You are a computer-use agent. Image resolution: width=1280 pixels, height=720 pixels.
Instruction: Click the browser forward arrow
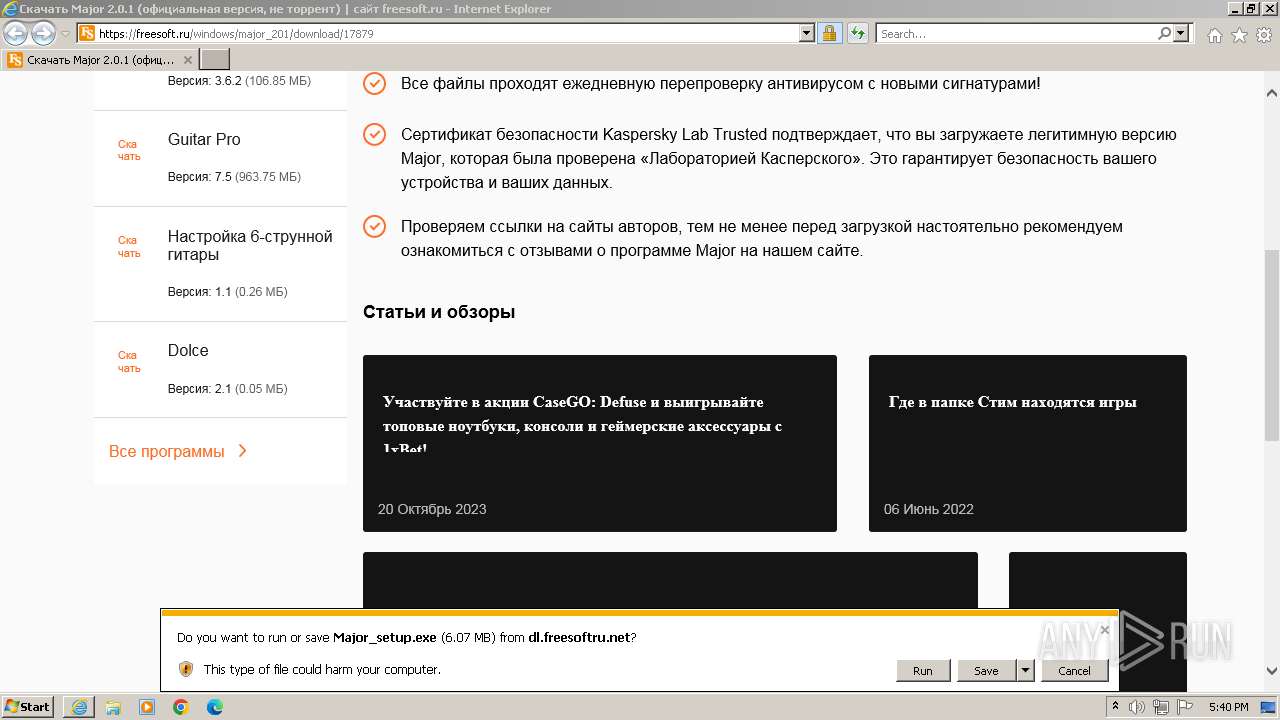(43, 34)
